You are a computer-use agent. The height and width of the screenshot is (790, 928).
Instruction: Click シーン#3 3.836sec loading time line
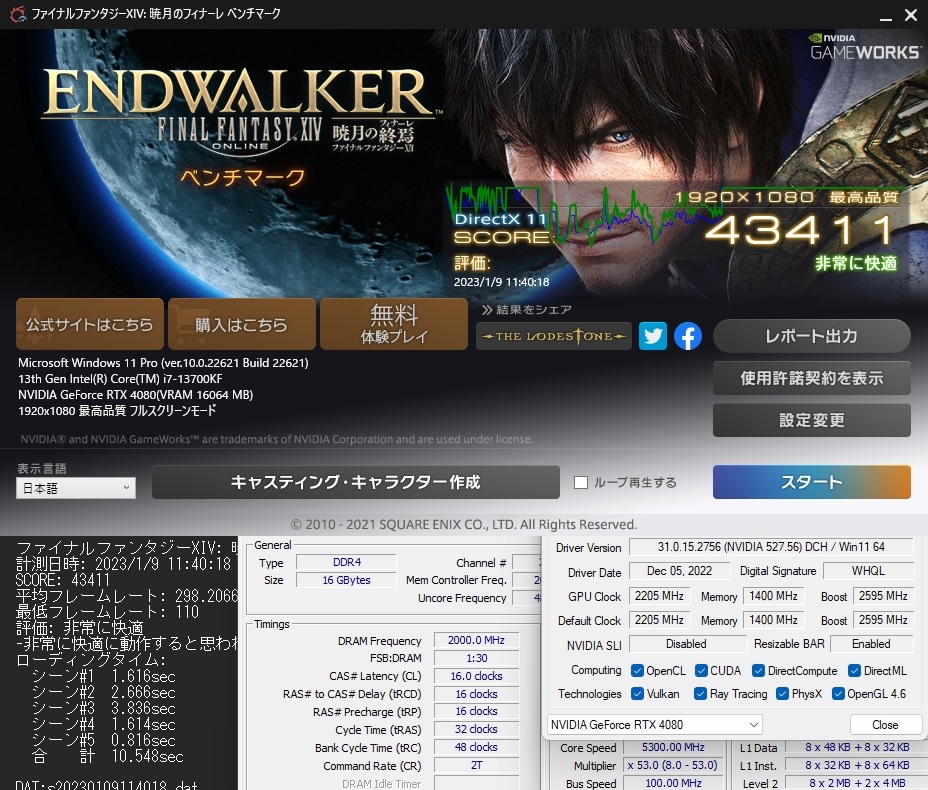[104, 708]
